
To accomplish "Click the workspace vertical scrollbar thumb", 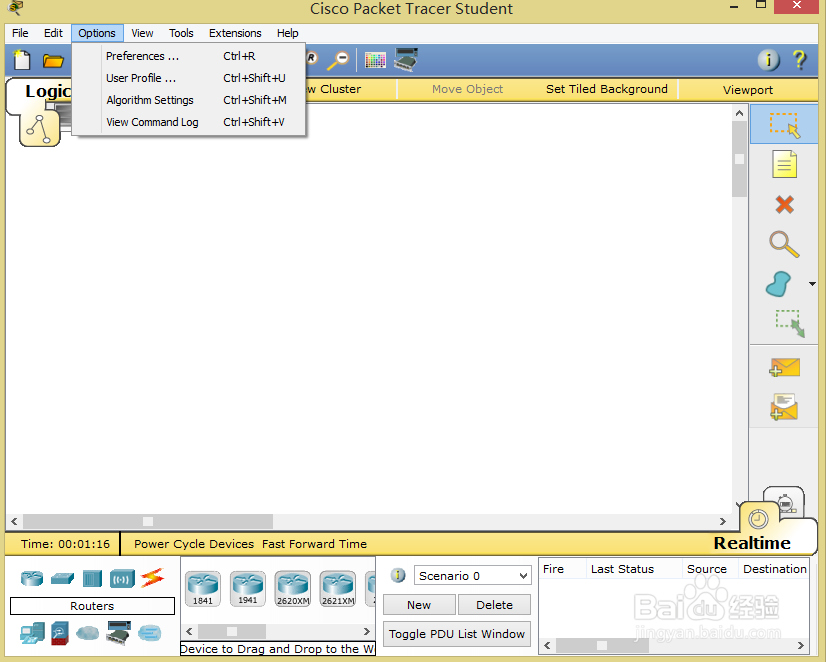I will click(740, 159).
